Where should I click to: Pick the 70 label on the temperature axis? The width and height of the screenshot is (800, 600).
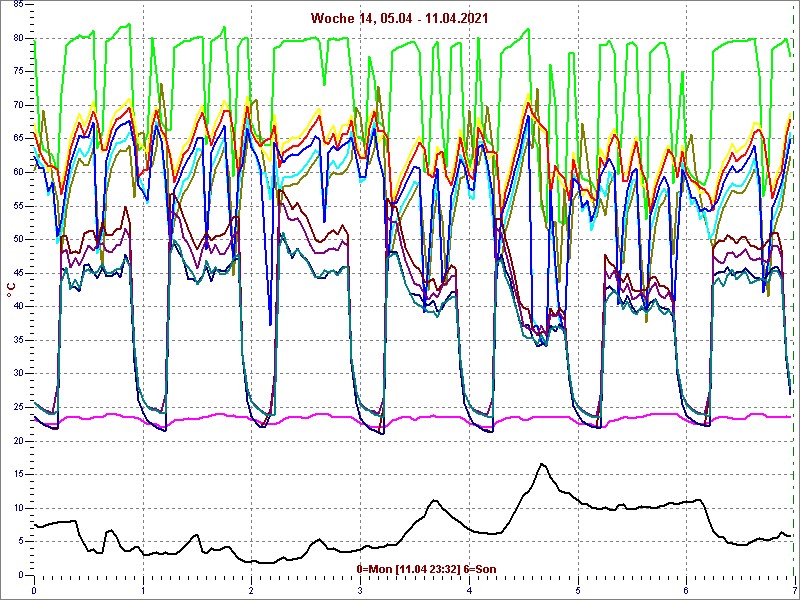coord(18,105)
